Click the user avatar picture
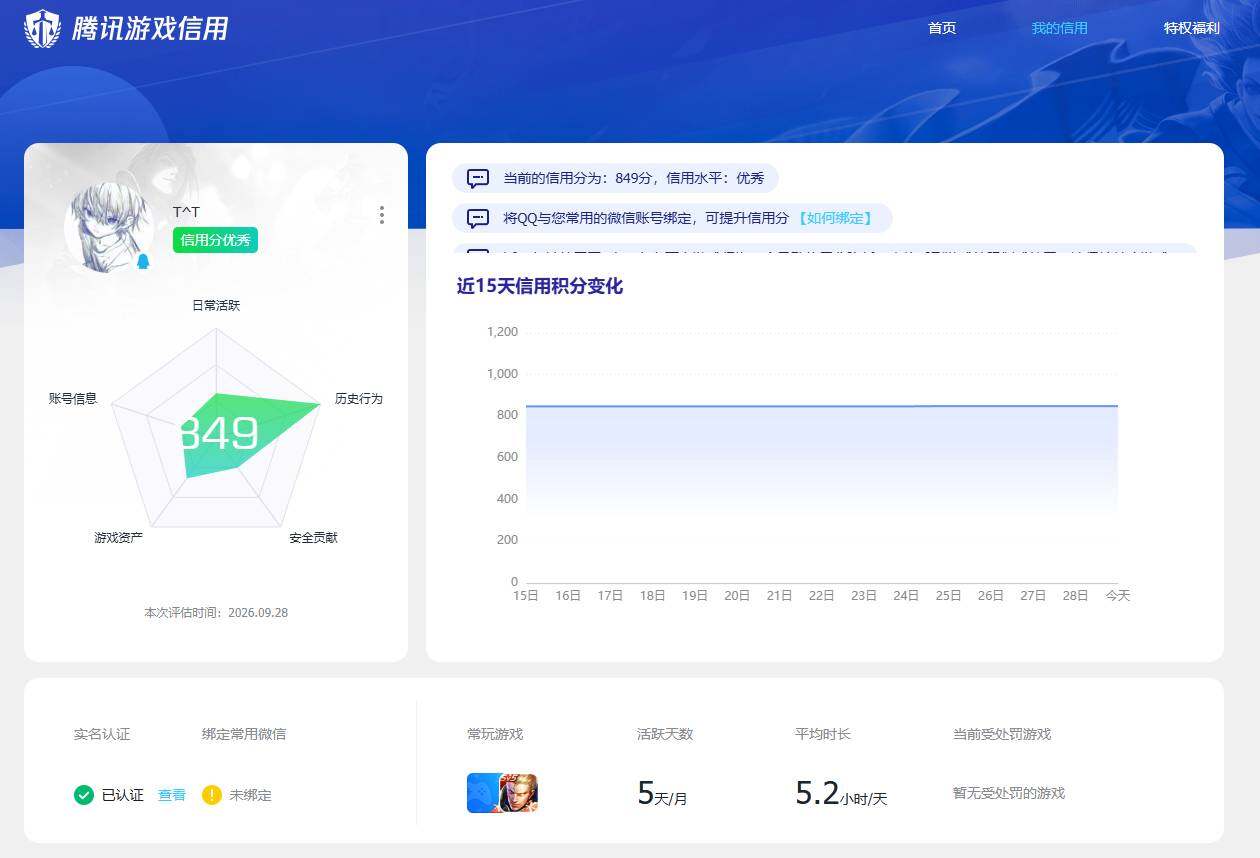1260x858 pixels. click(x=110, y=228)
